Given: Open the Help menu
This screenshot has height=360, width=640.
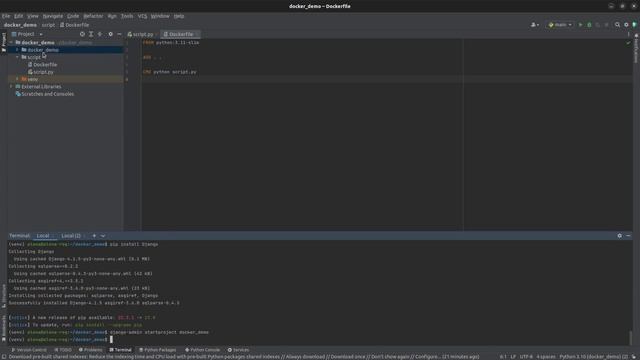Looking at the screenshot, I should 179,16.
